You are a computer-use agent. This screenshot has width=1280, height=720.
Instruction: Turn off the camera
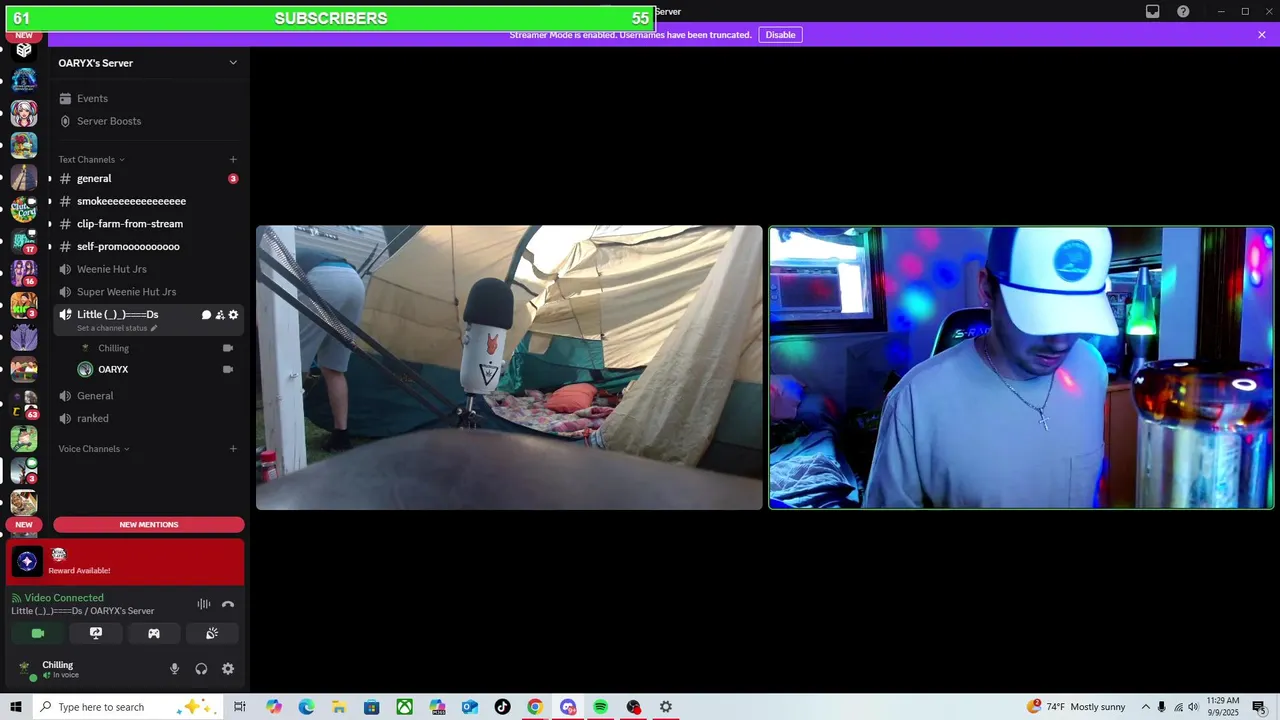coord(38,634)
